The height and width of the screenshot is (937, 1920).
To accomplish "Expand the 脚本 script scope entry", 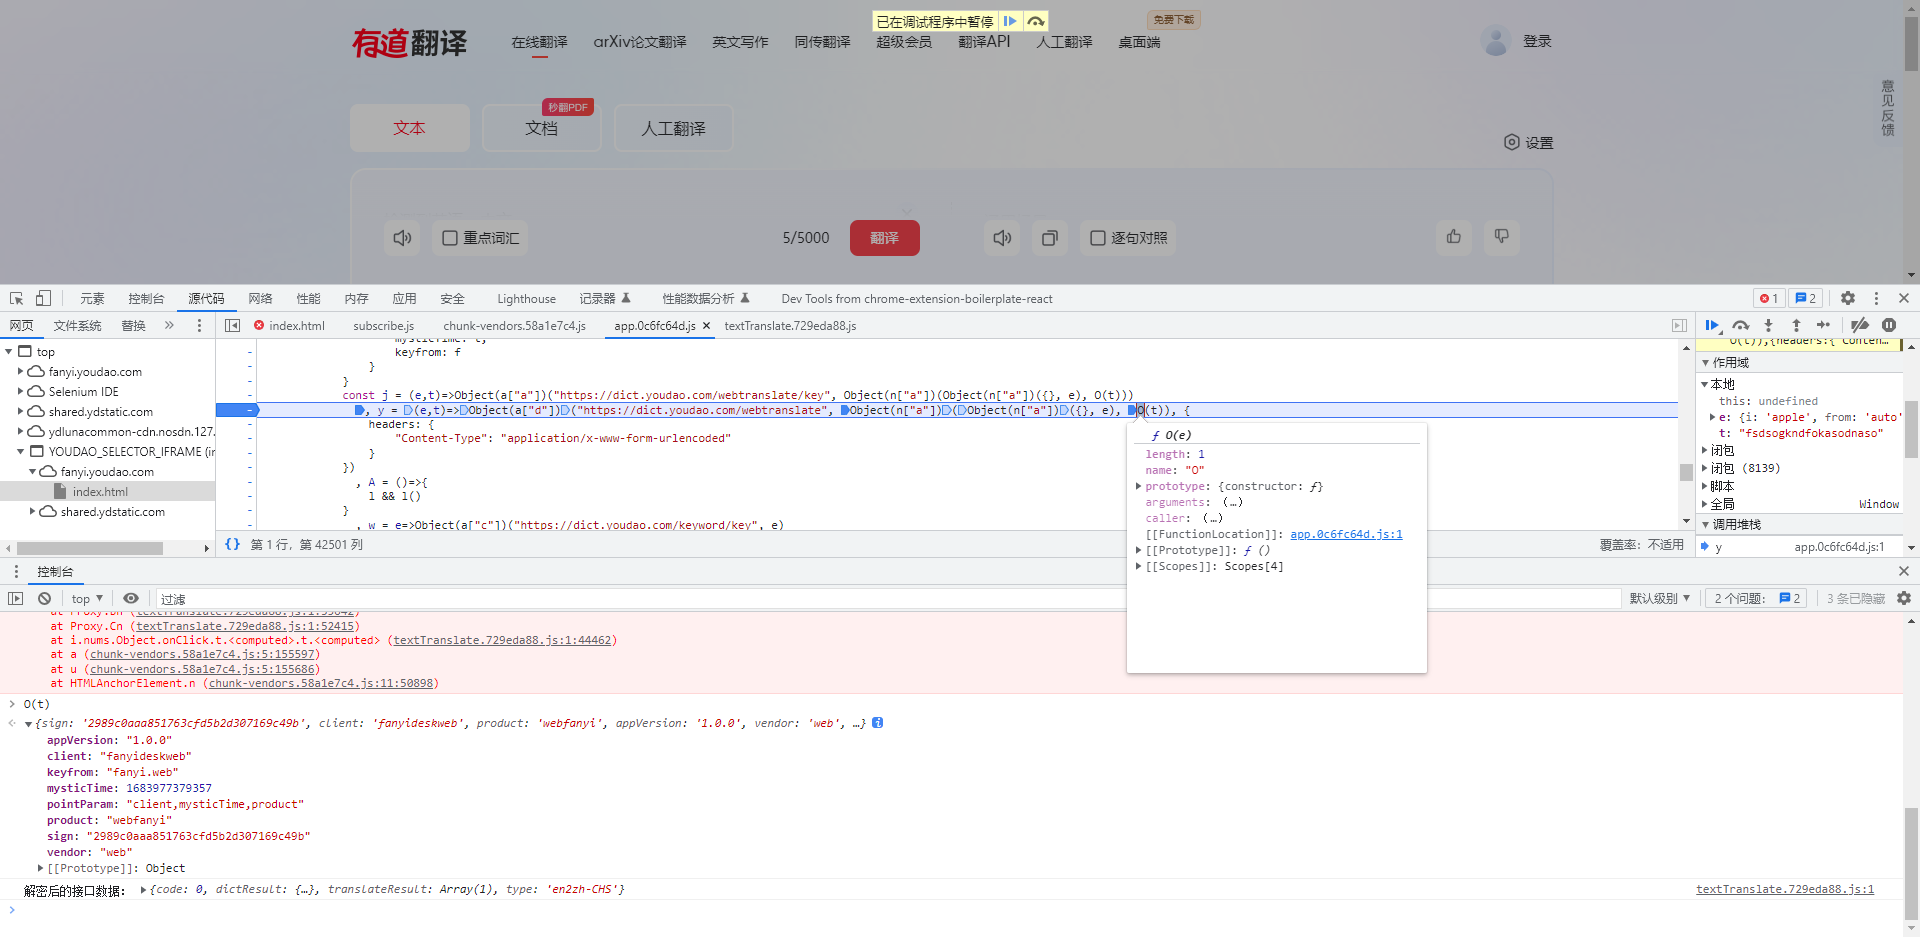I will point(1705,486).
